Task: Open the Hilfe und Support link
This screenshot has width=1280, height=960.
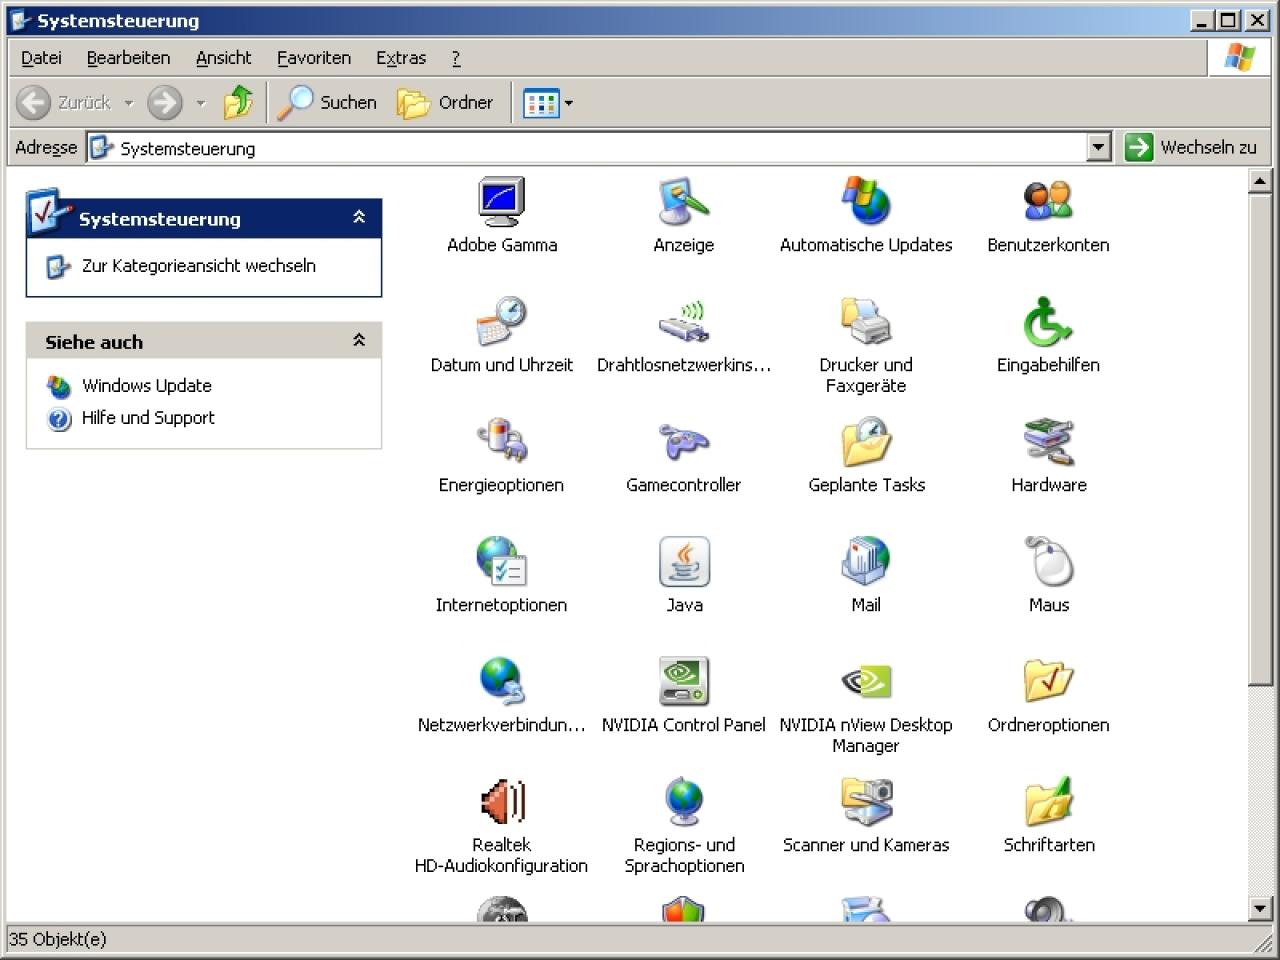Action: (x=148, y=418)
